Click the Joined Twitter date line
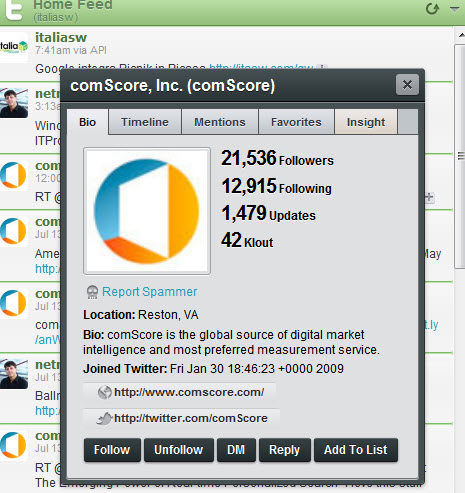This screenshot has height=493, width=465. pyautogui.click(x=213, y=369)
